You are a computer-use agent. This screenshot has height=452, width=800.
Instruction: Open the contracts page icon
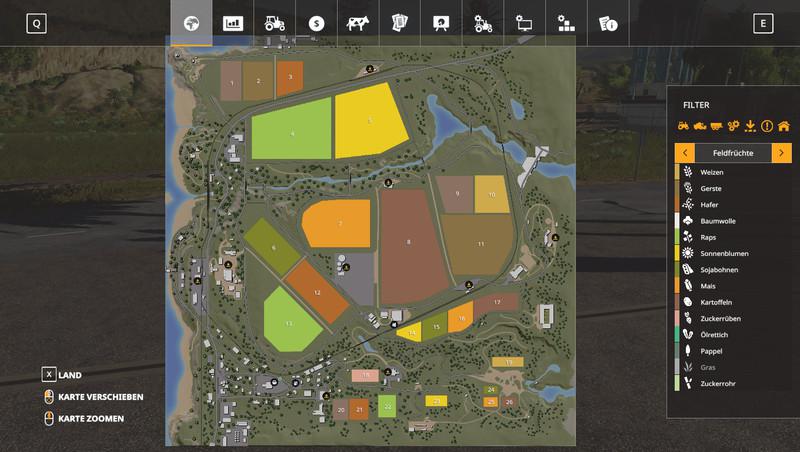[x=398, y=23]
